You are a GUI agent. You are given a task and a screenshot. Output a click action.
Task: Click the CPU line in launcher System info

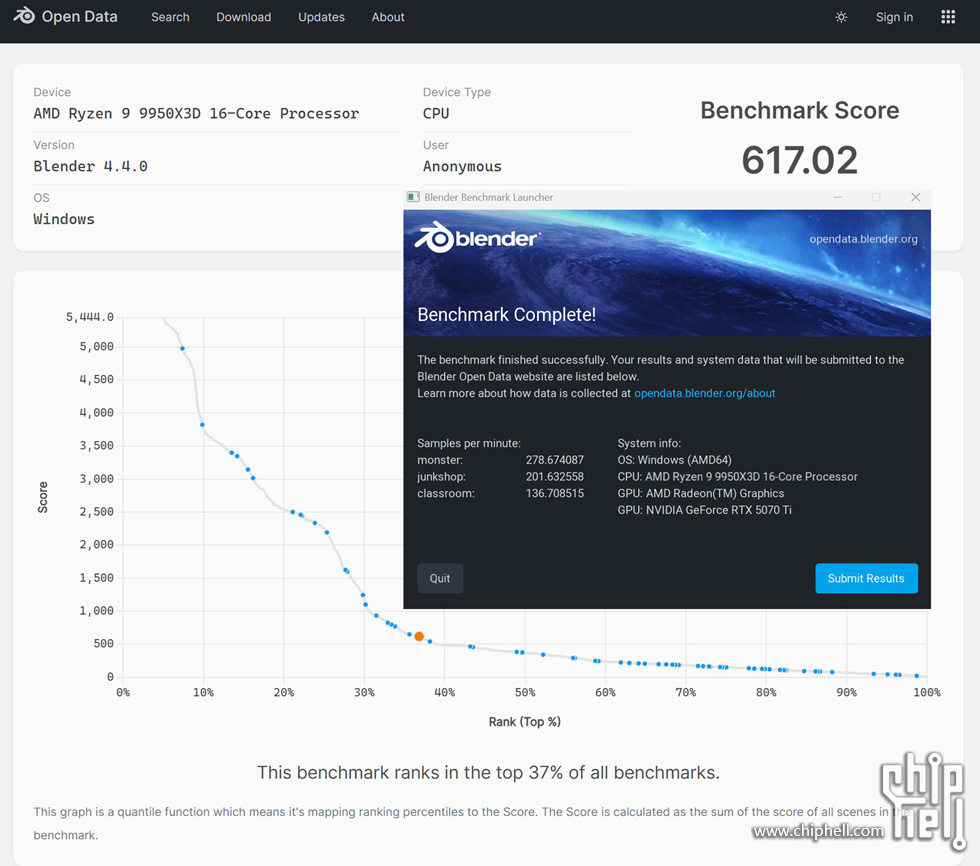[x=738, y=476]
